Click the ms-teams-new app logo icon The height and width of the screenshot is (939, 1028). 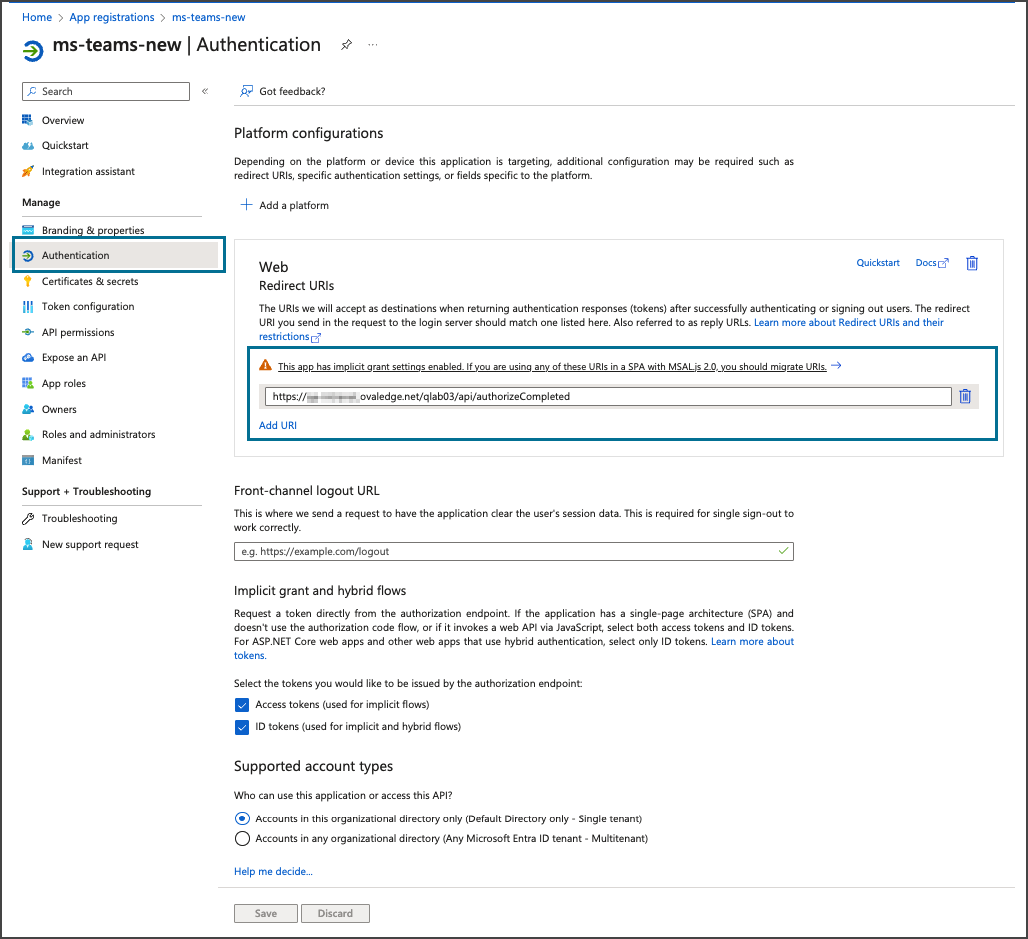32,50
